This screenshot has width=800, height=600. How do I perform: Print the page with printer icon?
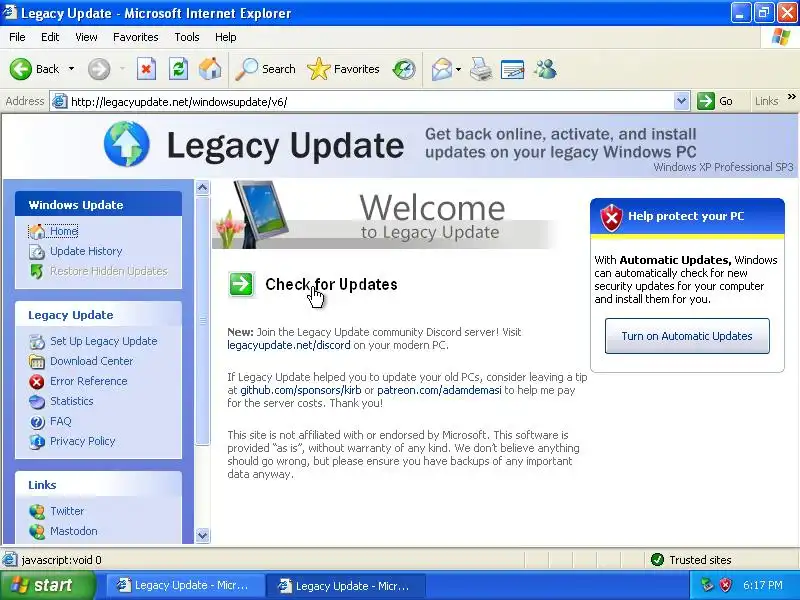pos(481,69)
